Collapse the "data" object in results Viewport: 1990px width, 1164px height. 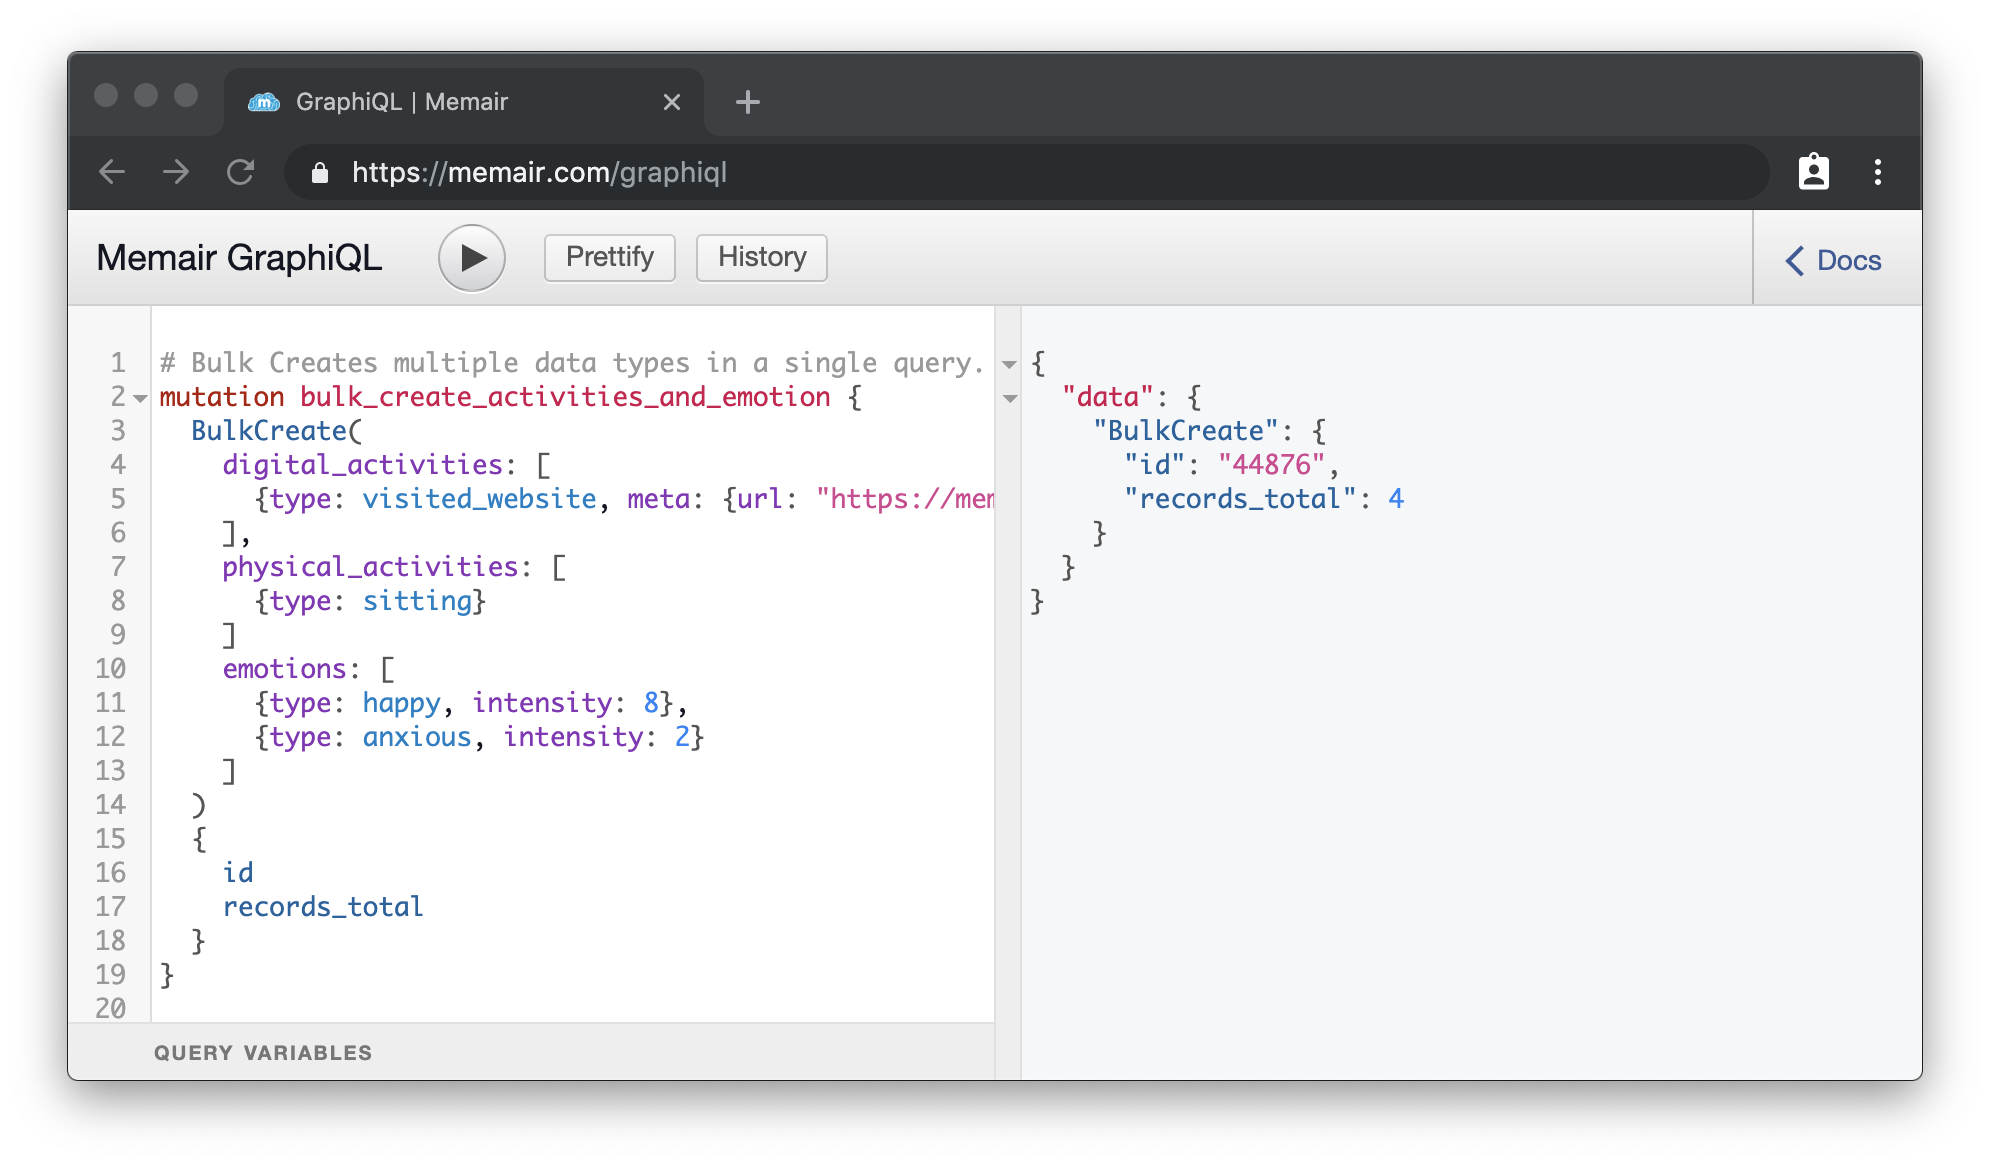(1010, 398)
